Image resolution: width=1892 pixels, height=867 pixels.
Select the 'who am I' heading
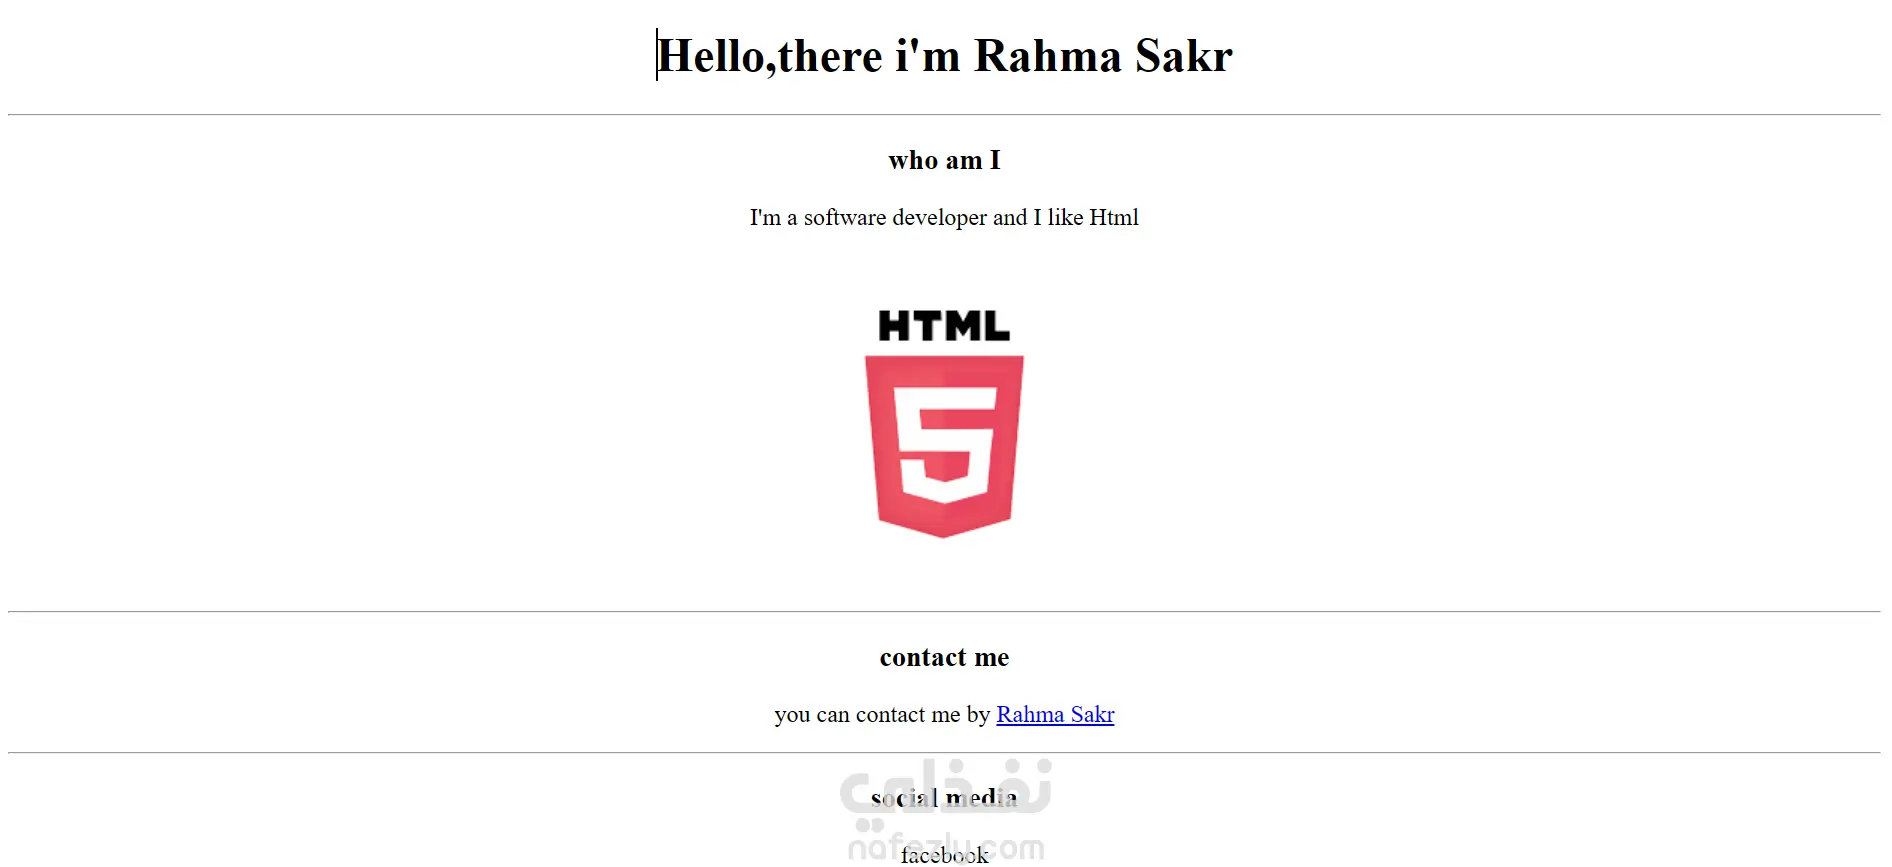(944, 160)
